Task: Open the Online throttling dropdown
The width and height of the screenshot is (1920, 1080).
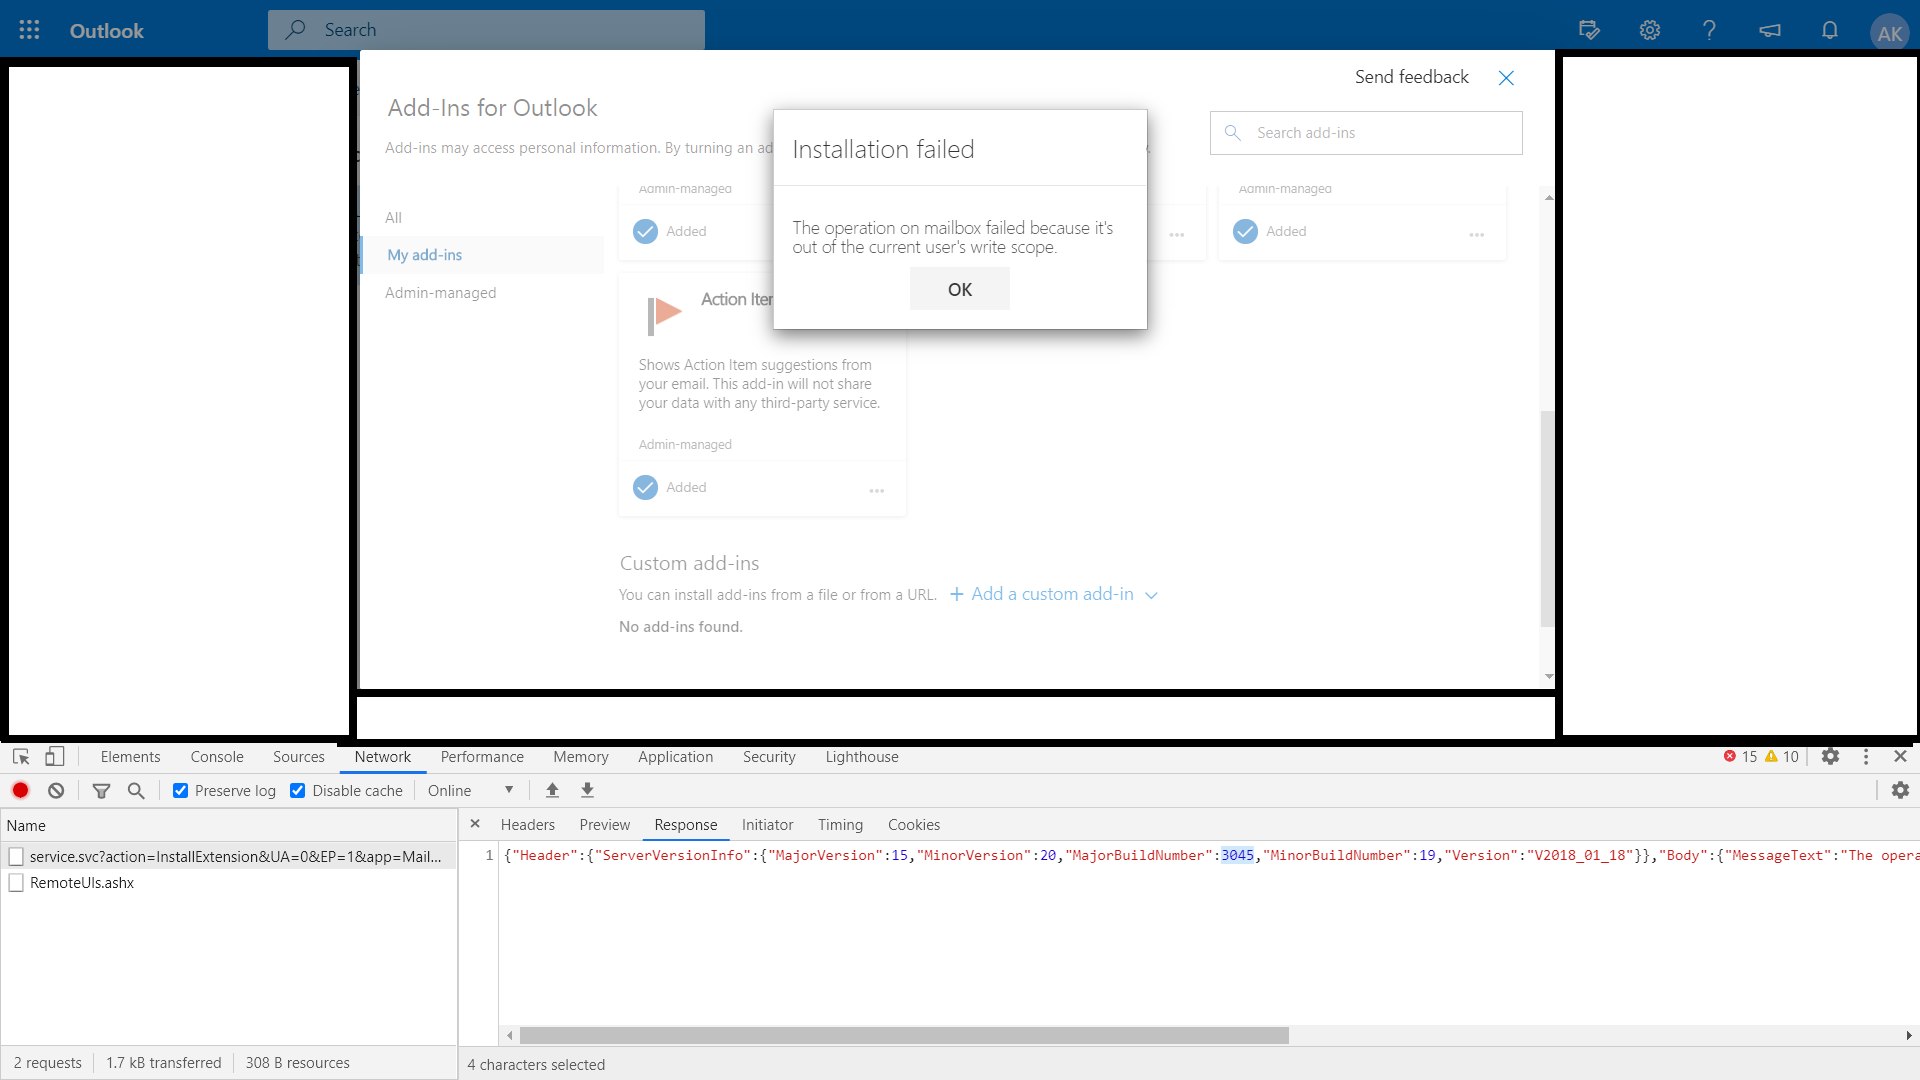Action: [x=470, y=790]
